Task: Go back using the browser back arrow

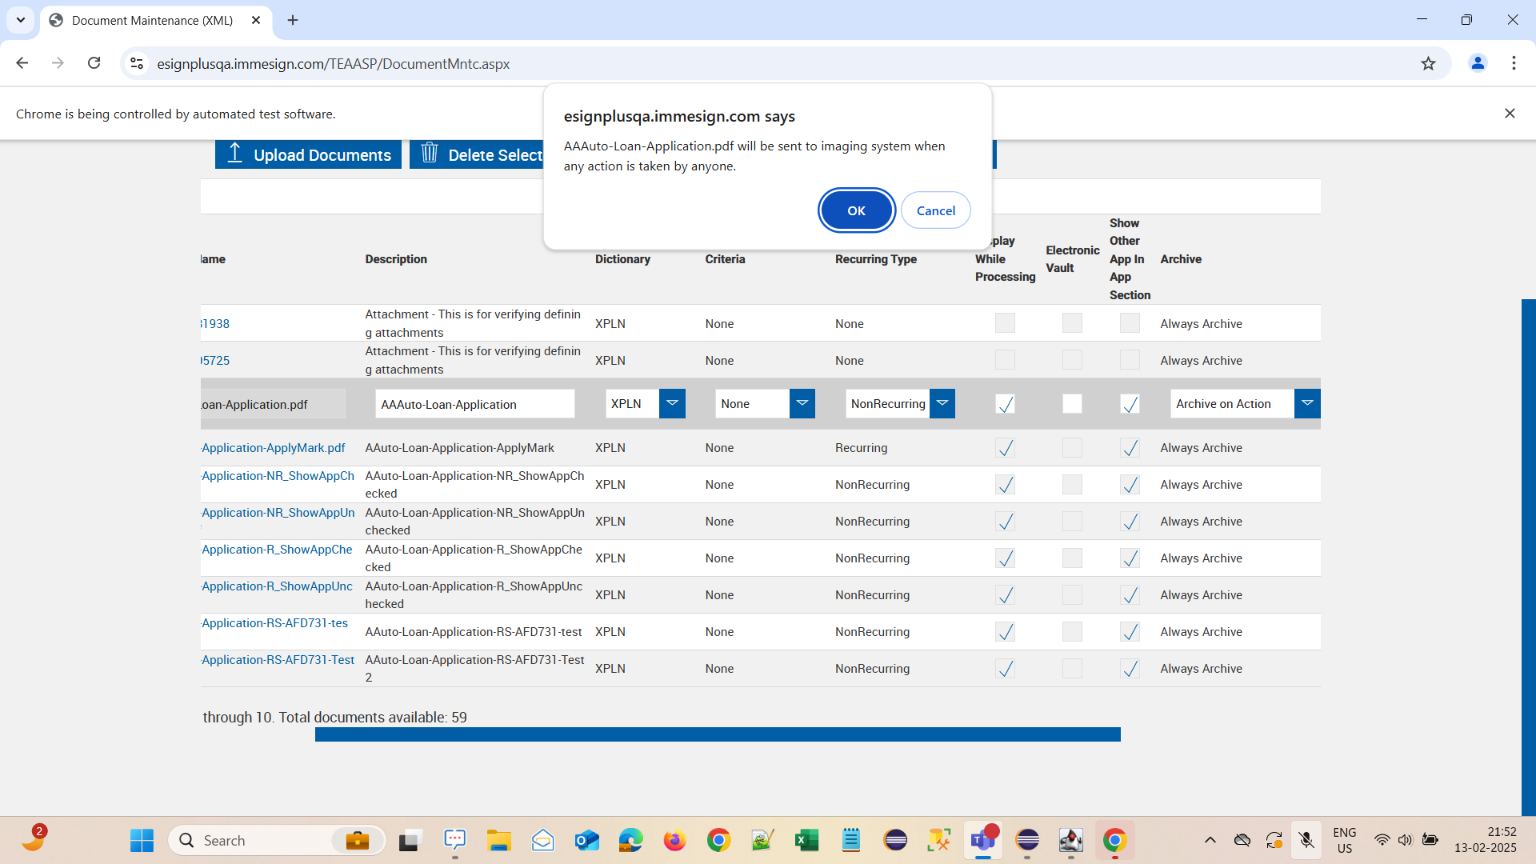Action: click(x=22, y=63)
